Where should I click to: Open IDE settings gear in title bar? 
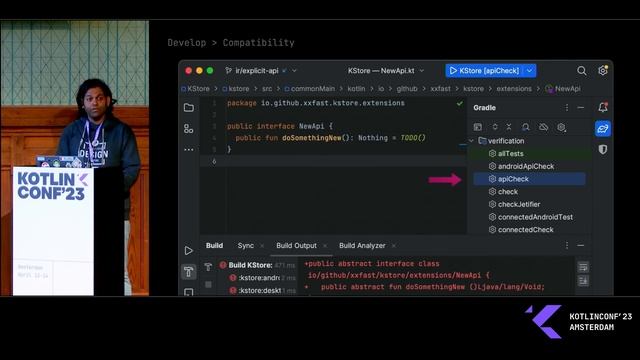603,70
